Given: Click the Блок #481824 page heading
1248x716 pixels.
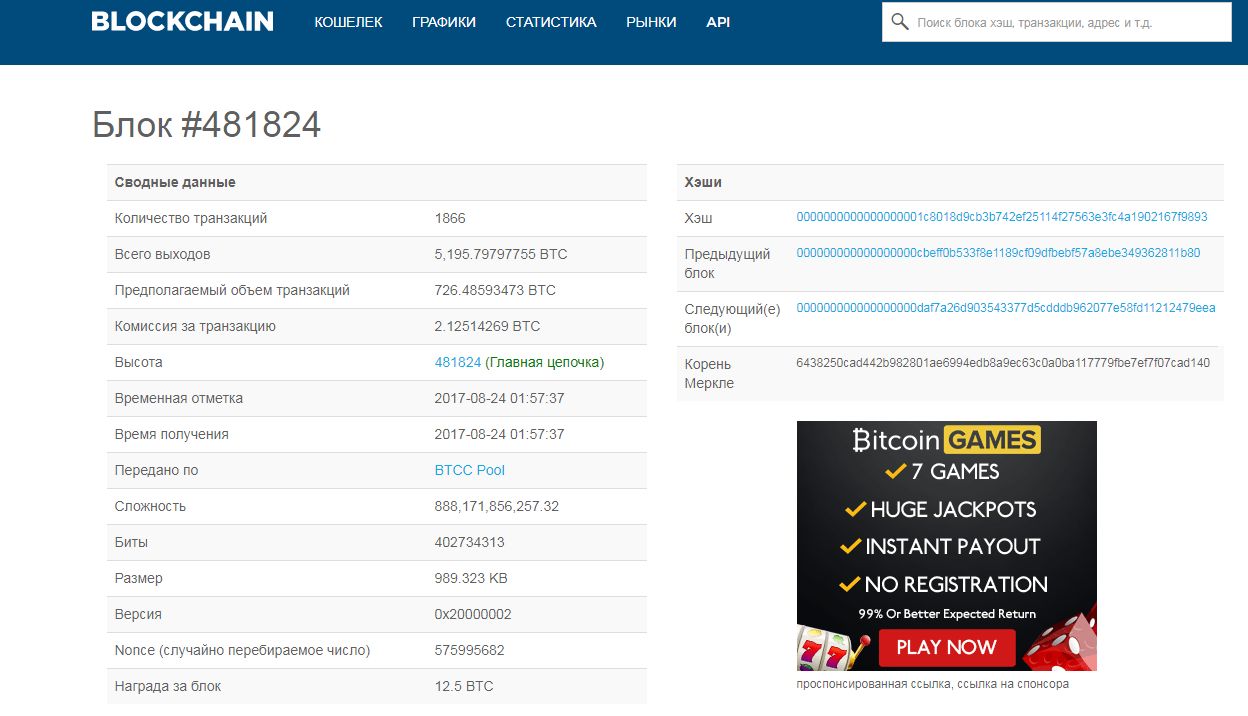Looking at the screenshot, I should pyautogui.click(x=206, y=125).
